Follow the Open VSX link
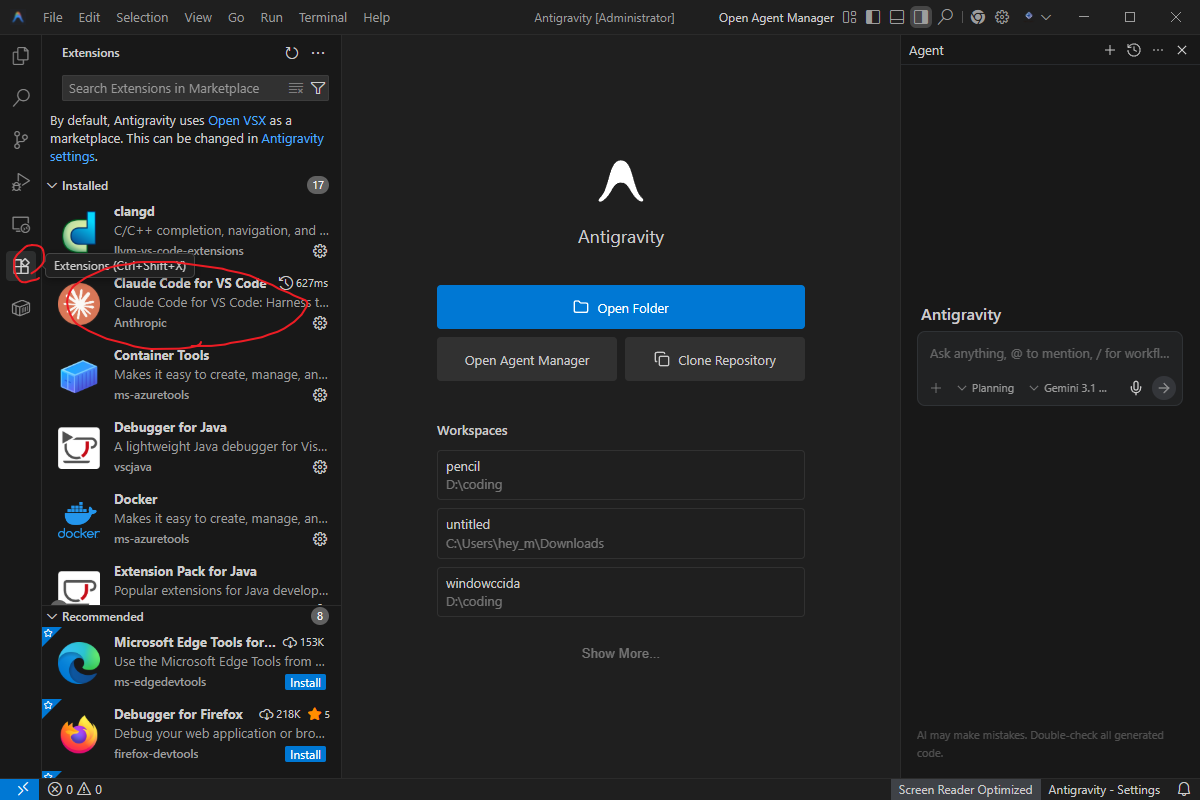This screenshot has height=800, width=1200. click(x=237, y=121)
